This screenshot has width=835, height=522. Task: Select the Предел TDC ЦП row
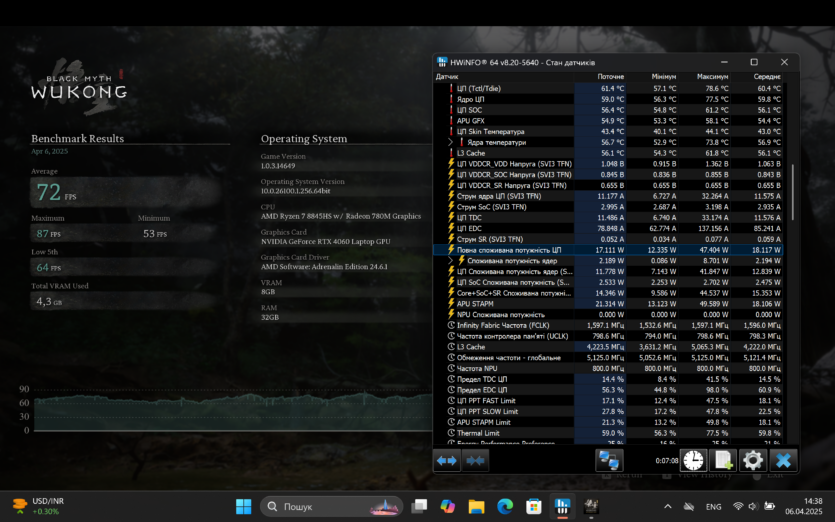pos(608,379)
